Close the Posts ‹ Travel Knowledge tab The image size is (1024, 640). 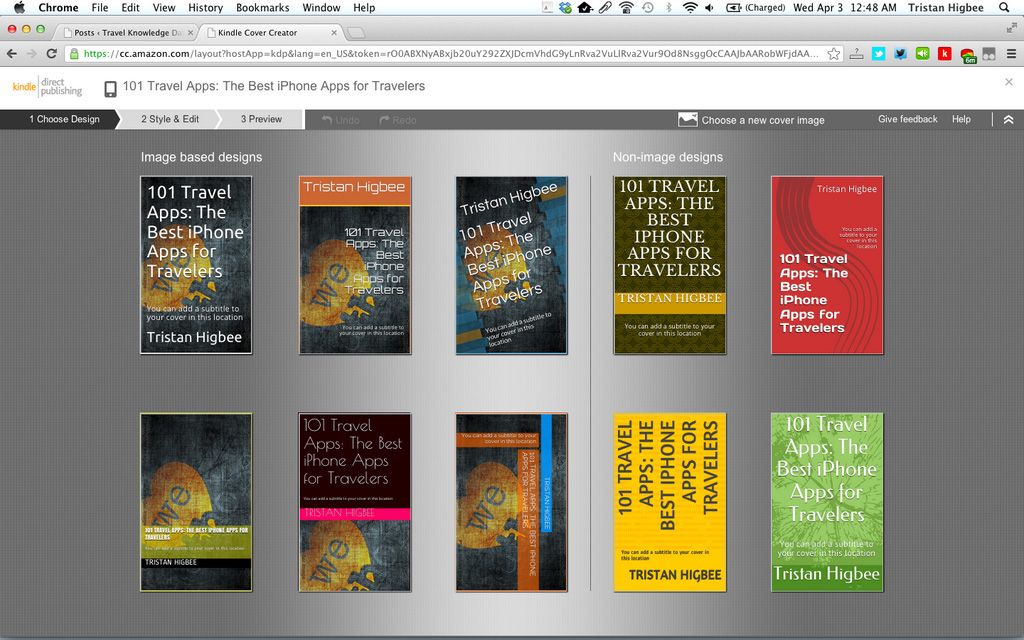(191, 33)
